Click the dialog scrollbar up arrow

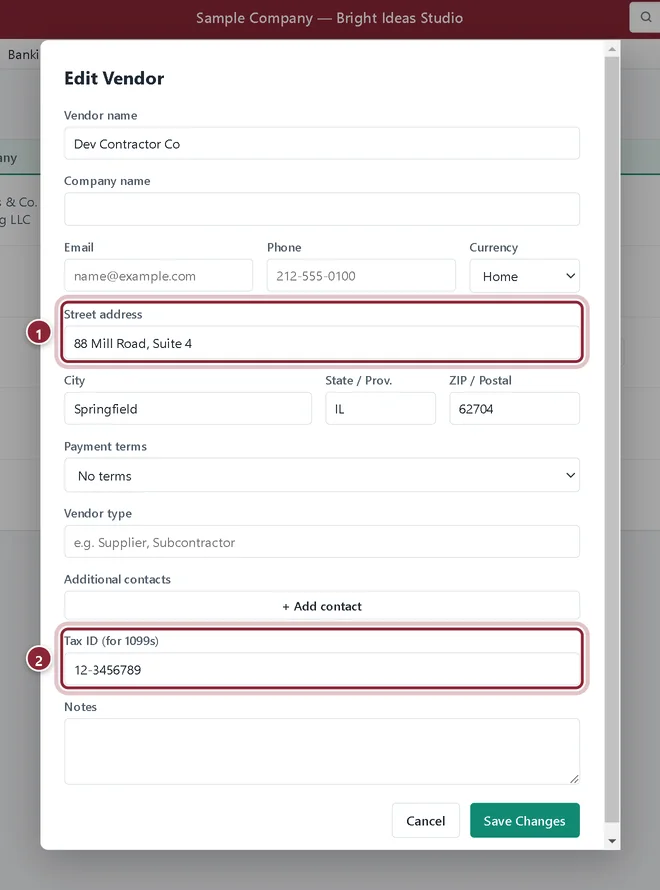click(612, 49)
